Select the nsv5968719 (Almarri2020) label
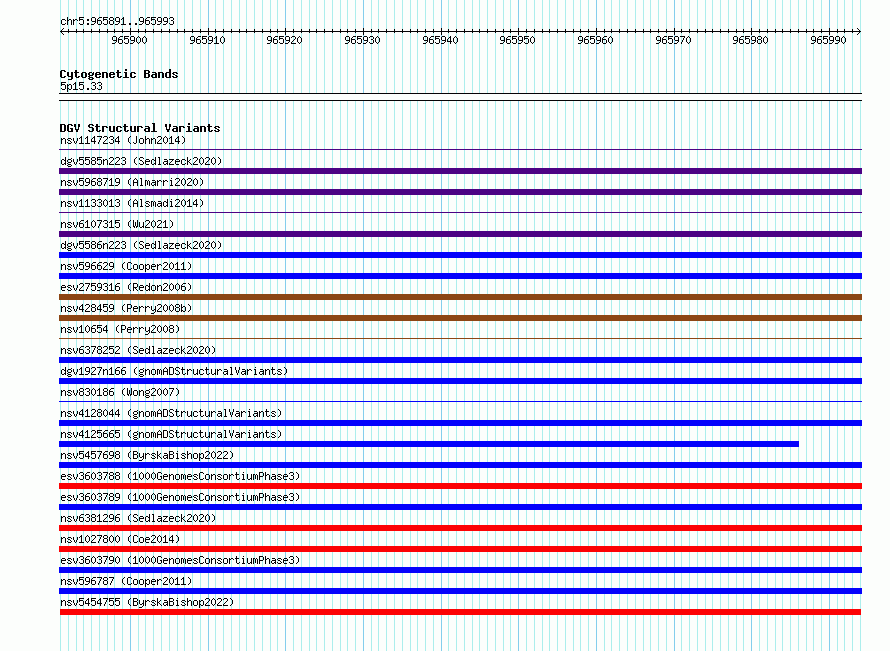The image size is (890, 651). (132, 182)
